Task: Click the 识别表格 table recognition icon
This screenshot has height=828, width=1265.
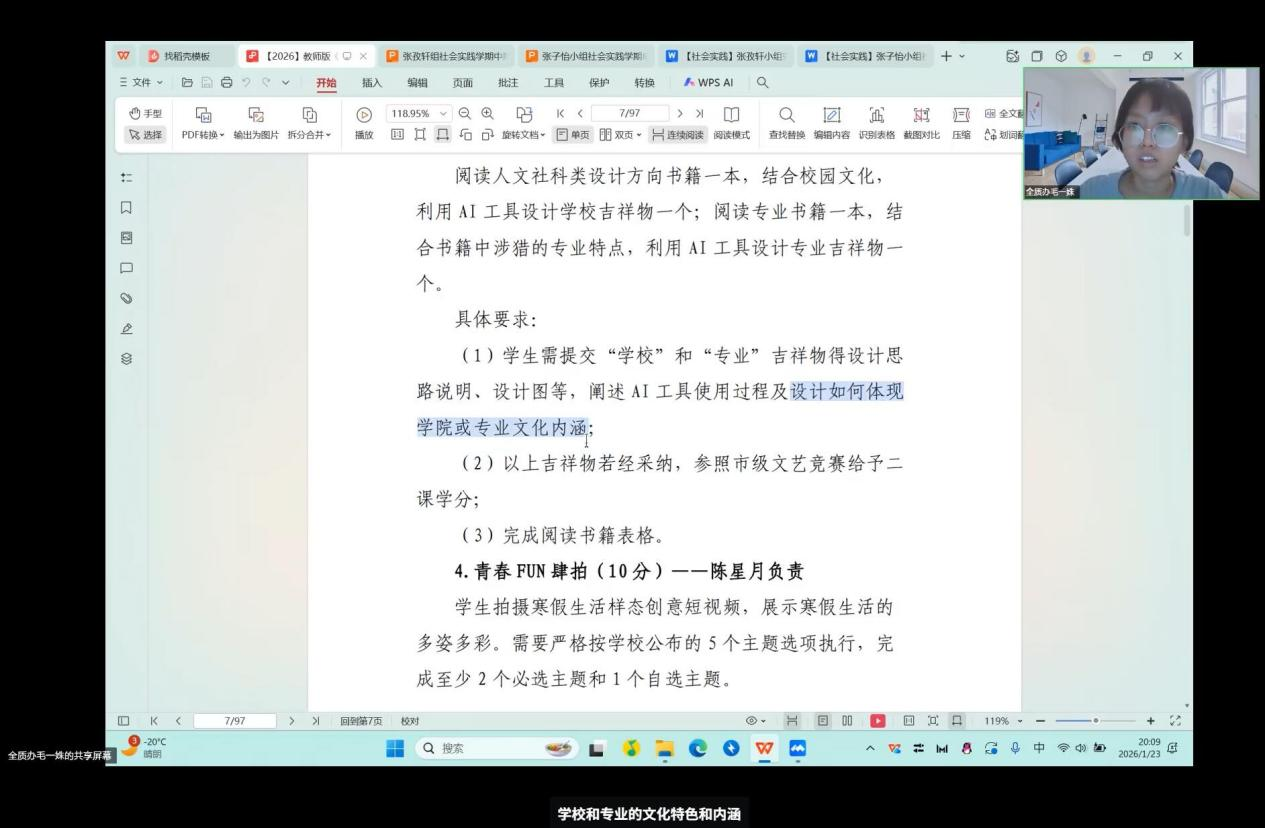Action: click(x=876, y=115)
